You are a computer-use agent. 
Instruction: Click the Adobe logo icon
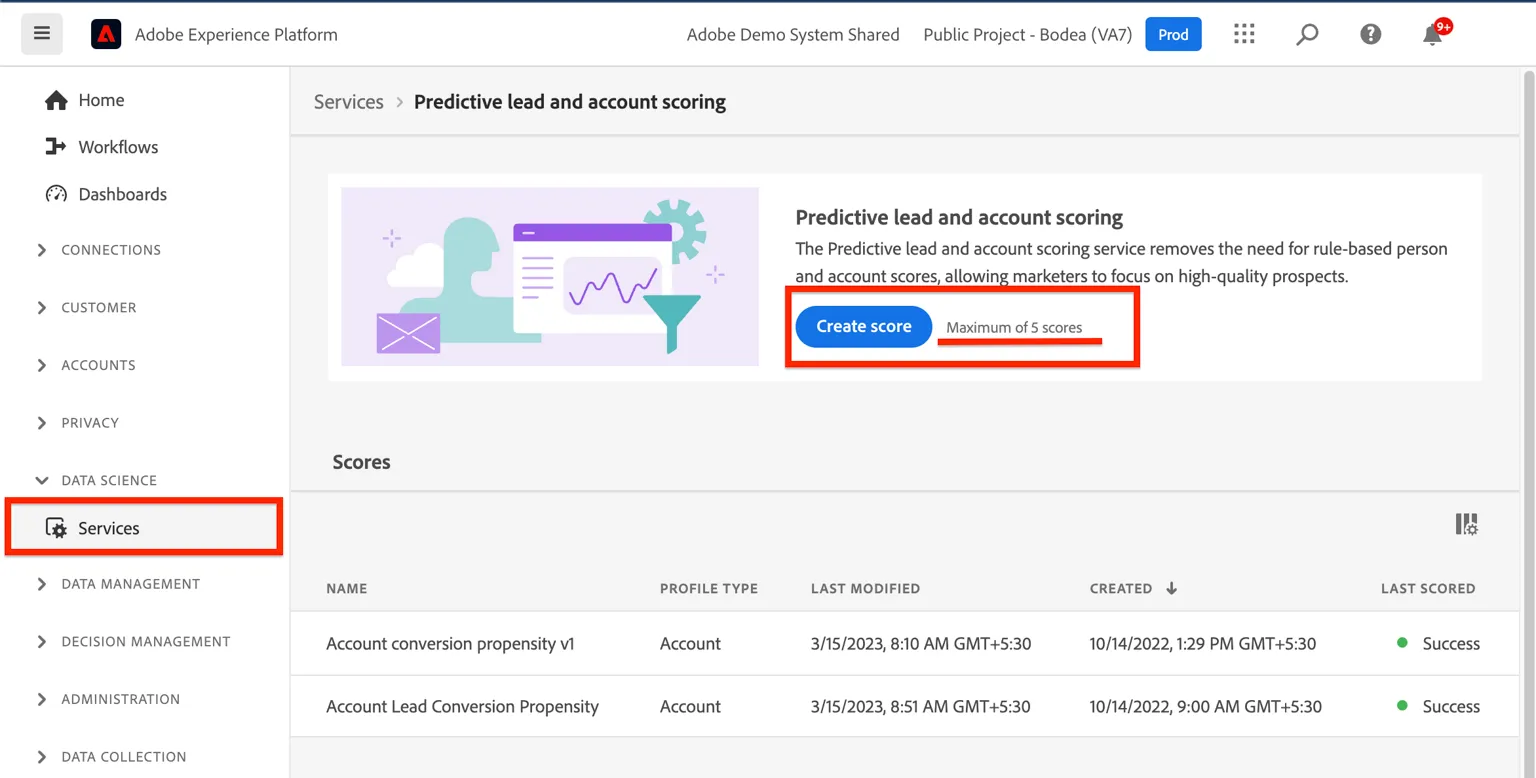click(x=106, y=35)
